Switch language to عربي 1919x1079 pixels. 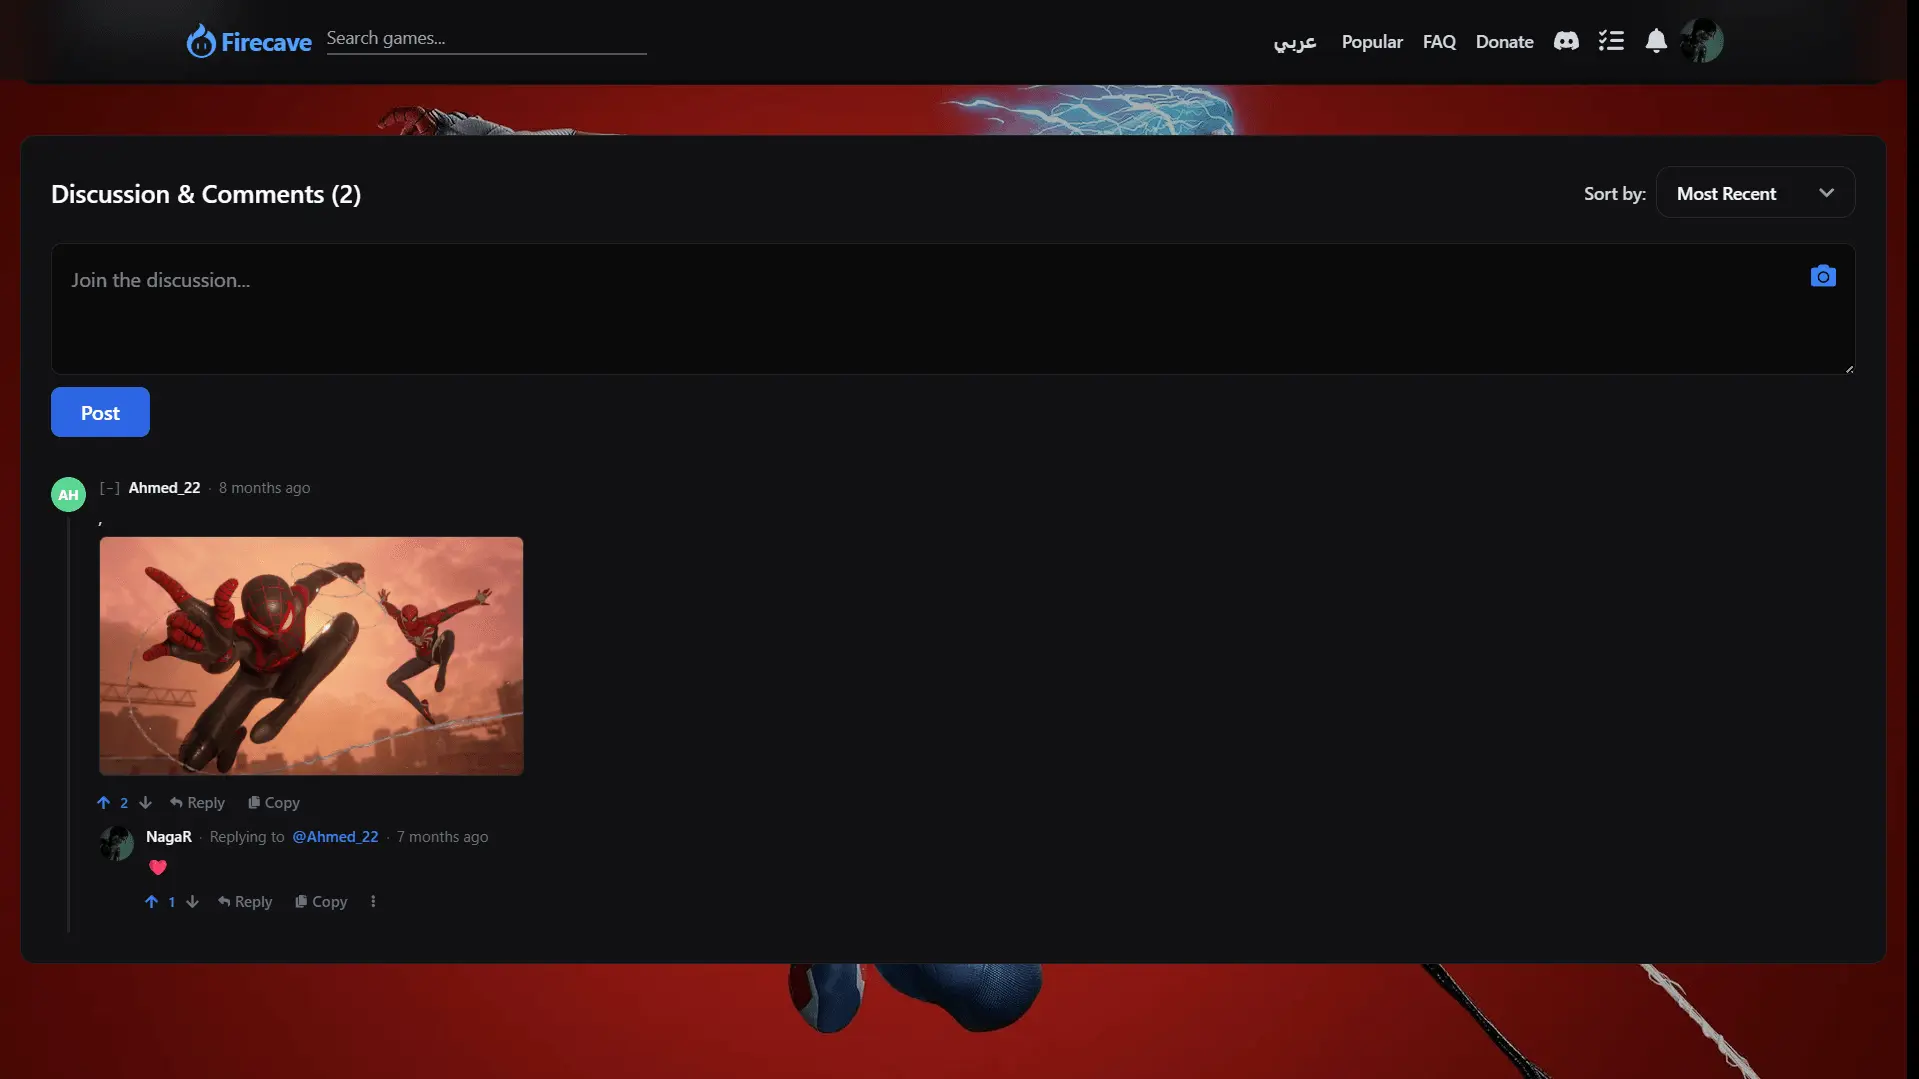(1295, 42)
